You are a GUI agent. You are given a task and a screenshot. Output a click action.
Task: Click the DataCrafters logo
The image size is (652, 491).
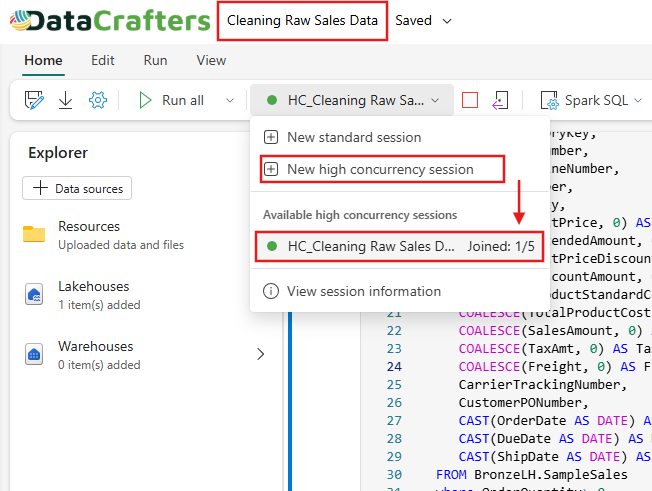coord(110,21)
